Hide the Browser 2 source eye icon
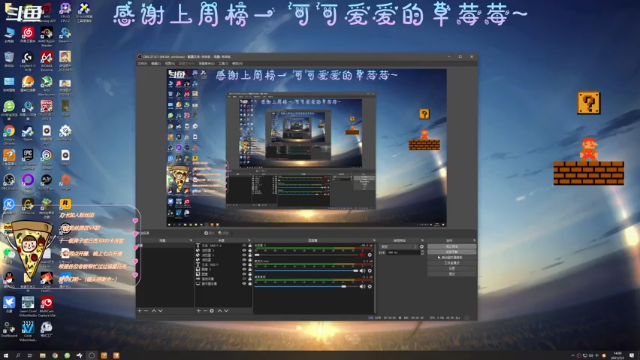 (x=244, y=255)
